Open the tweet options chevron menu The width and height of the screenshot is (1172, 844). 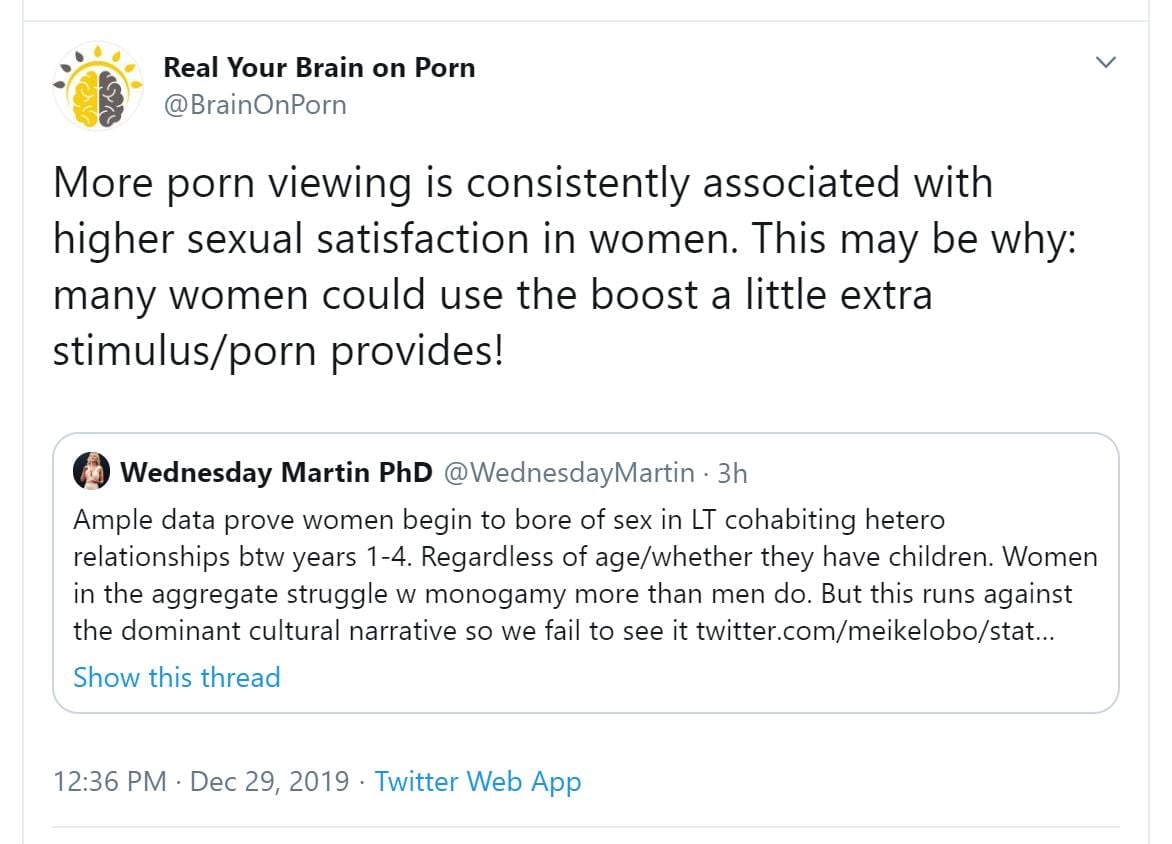1105,63
